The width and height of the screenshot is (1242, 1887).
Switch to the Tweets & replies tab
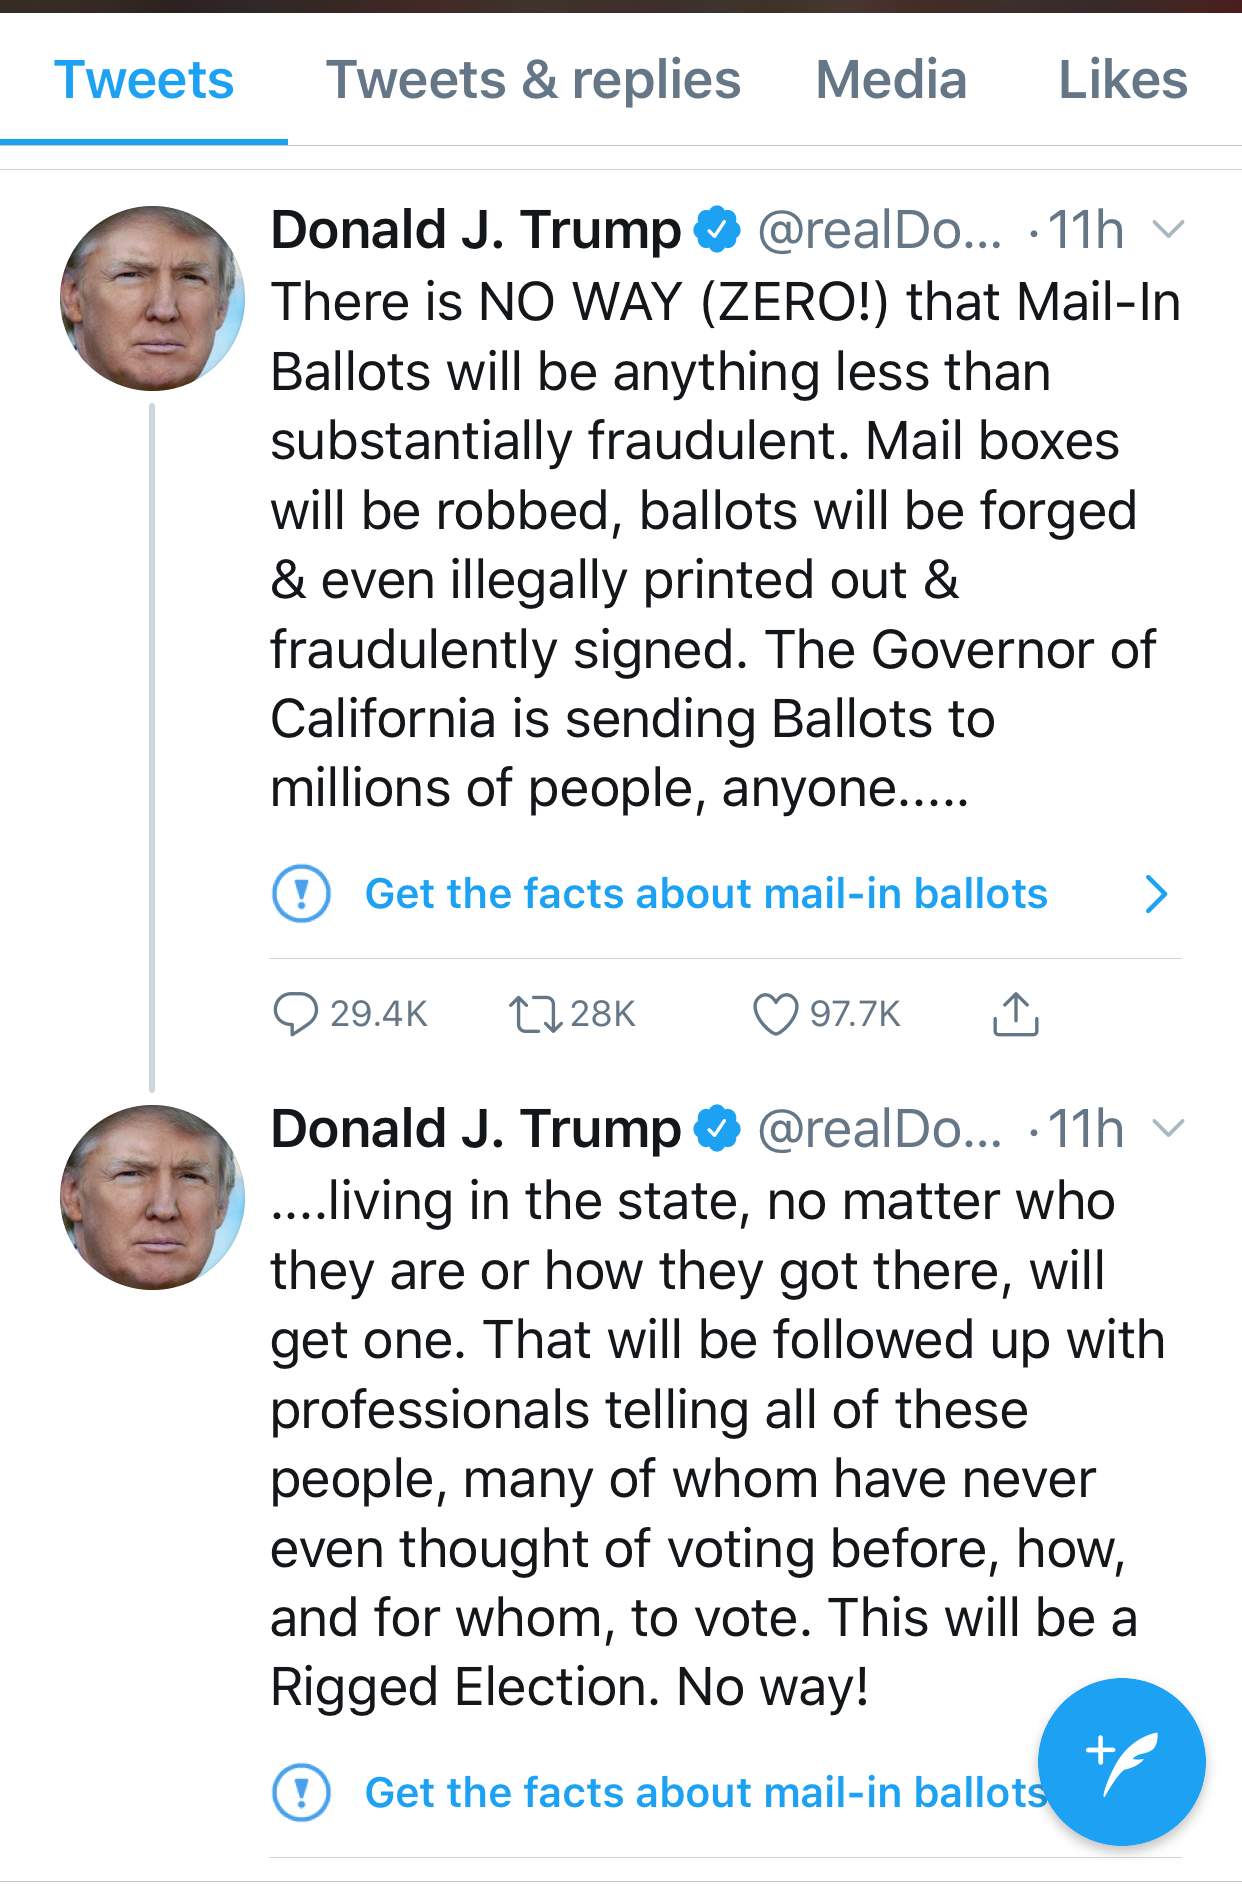point(533,80)
